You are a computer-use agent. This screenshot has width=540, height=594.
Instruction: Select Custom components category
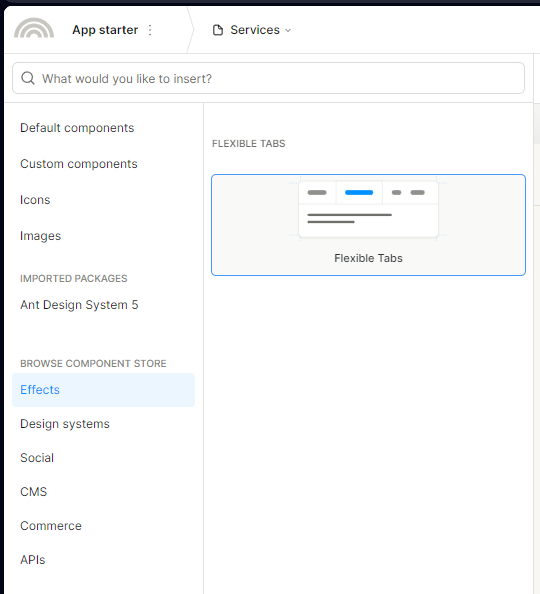tap(78, 164)
